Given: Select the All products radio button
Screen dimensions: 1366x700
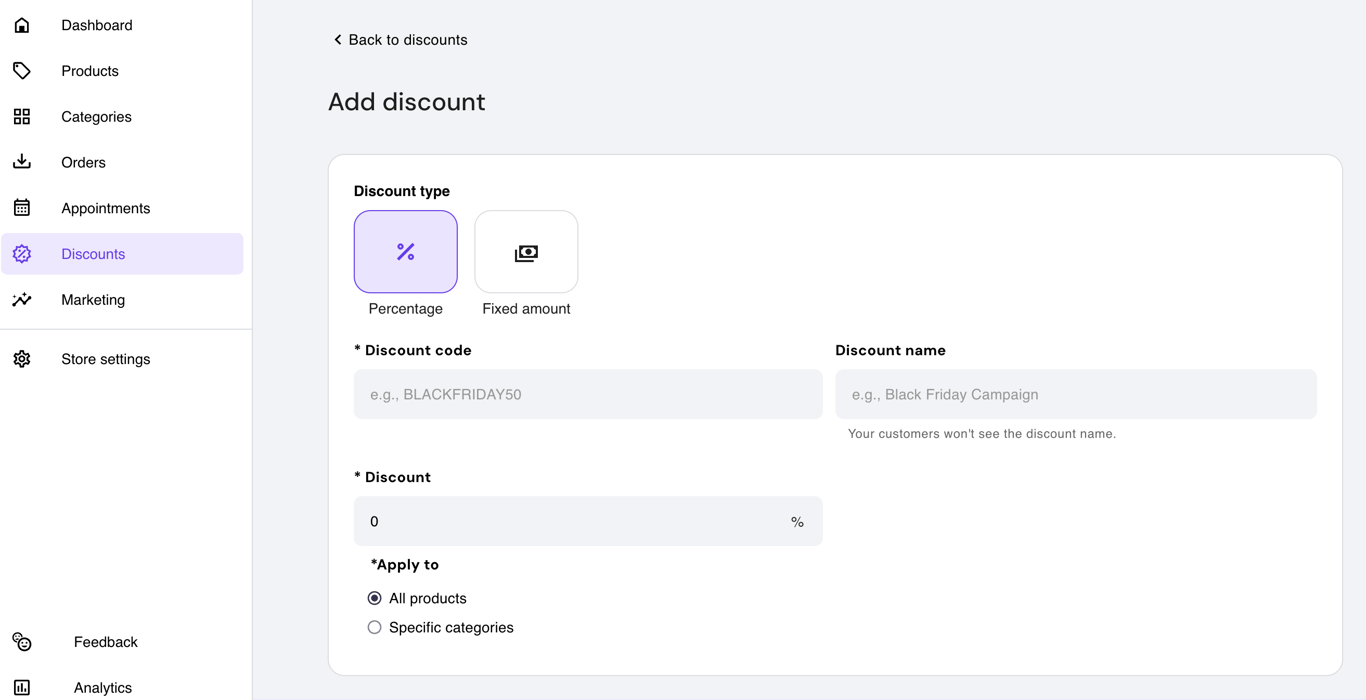Looking at the screenshot, I should tap(374, 597).
